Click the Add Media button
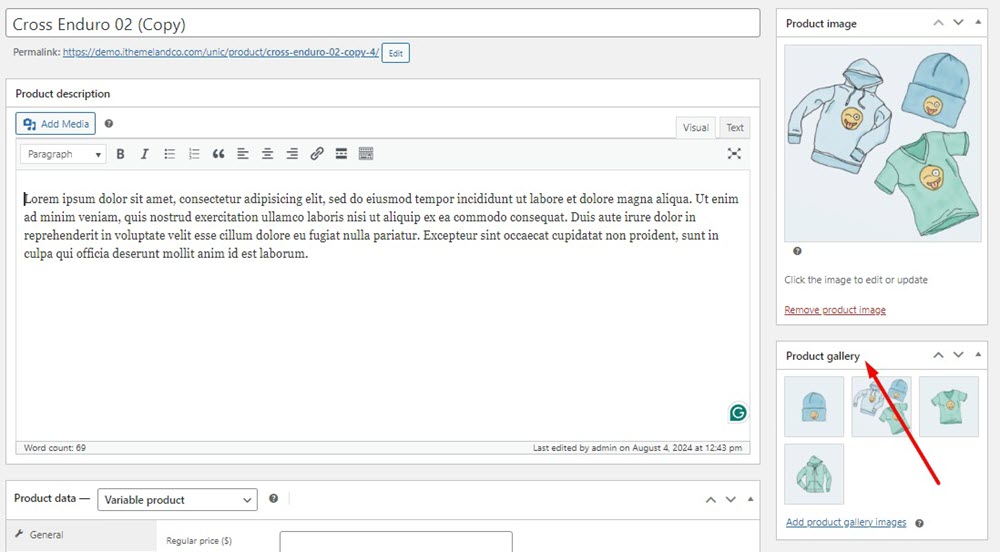 [x=55, y=124]
